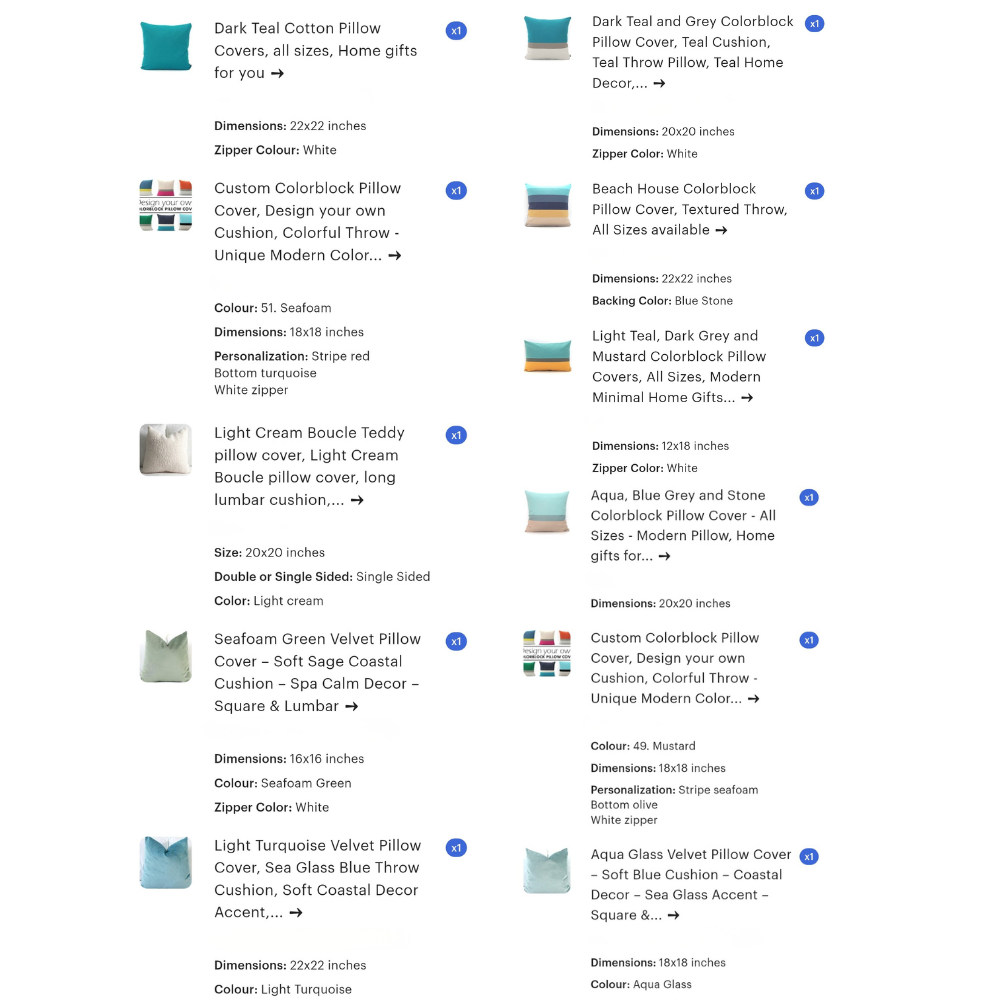This screenshot has width=1000, height=1000.
Task: Open the Aqua Glass Velvet Pillow Cover listing
Action: (x=691, y=885)
